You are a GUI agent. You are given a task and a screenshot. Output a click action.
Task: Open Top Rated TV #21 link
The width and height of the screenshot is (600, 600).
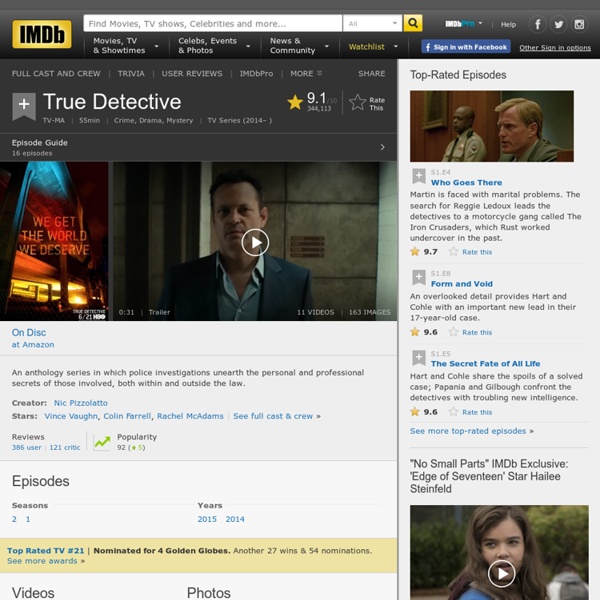click(x=46, y=551)
